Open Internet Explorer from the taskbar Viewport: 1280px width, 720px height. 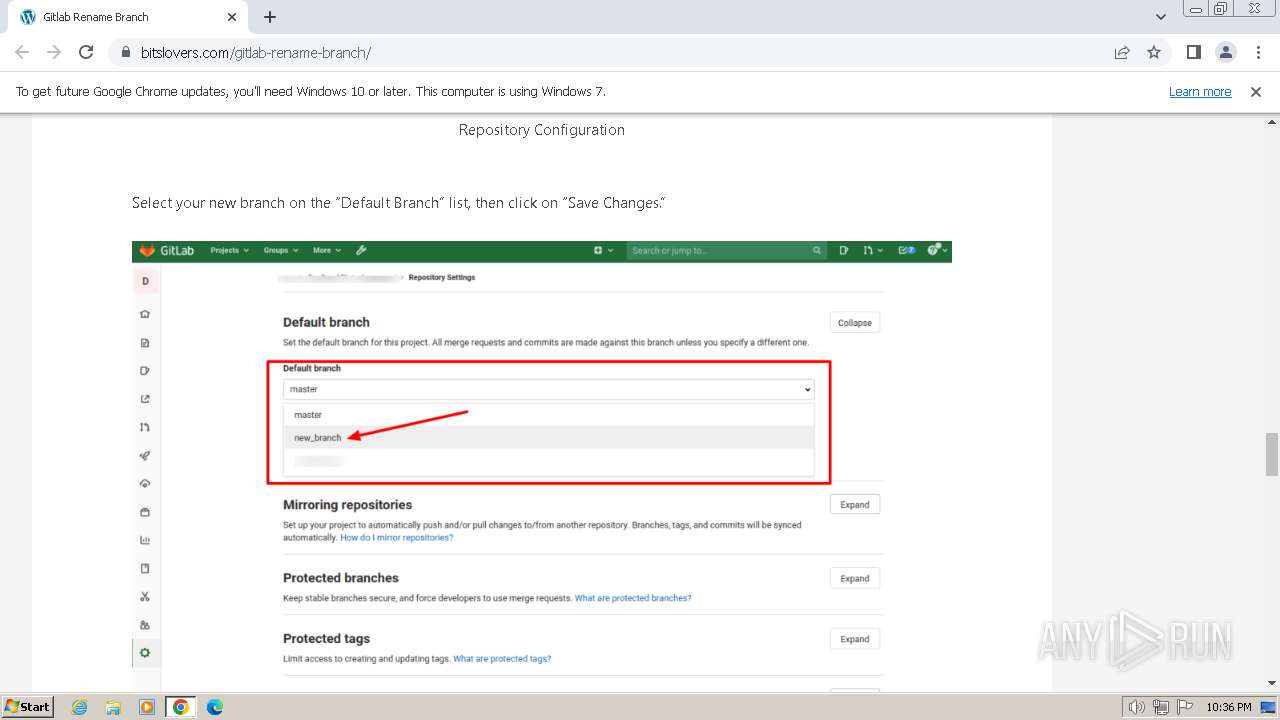pyautogui.click(x=80, y=707)
